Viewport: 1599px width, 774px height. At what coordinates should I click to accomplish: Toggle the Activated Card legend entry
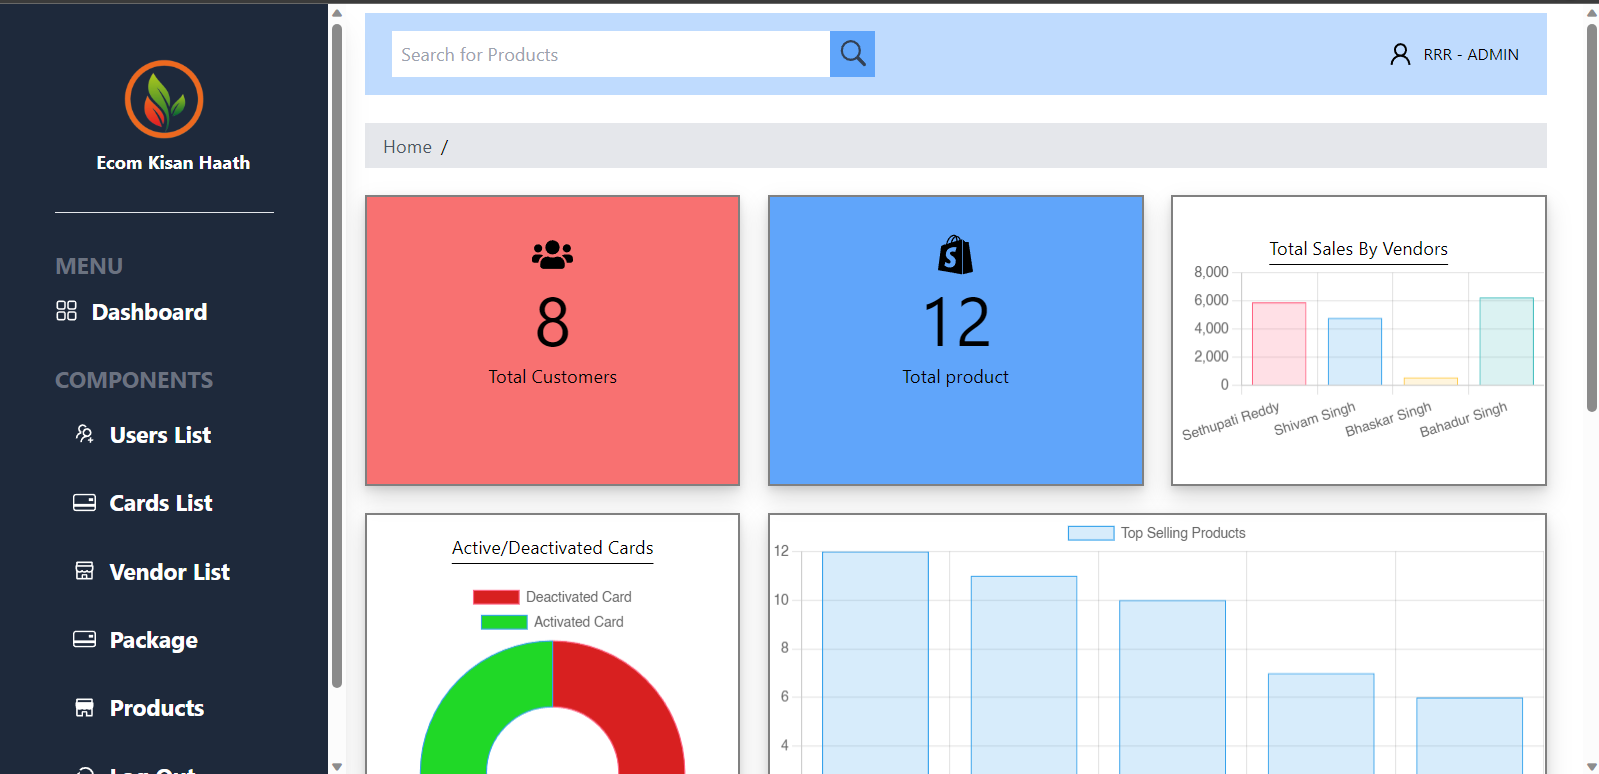click(553, 622)
